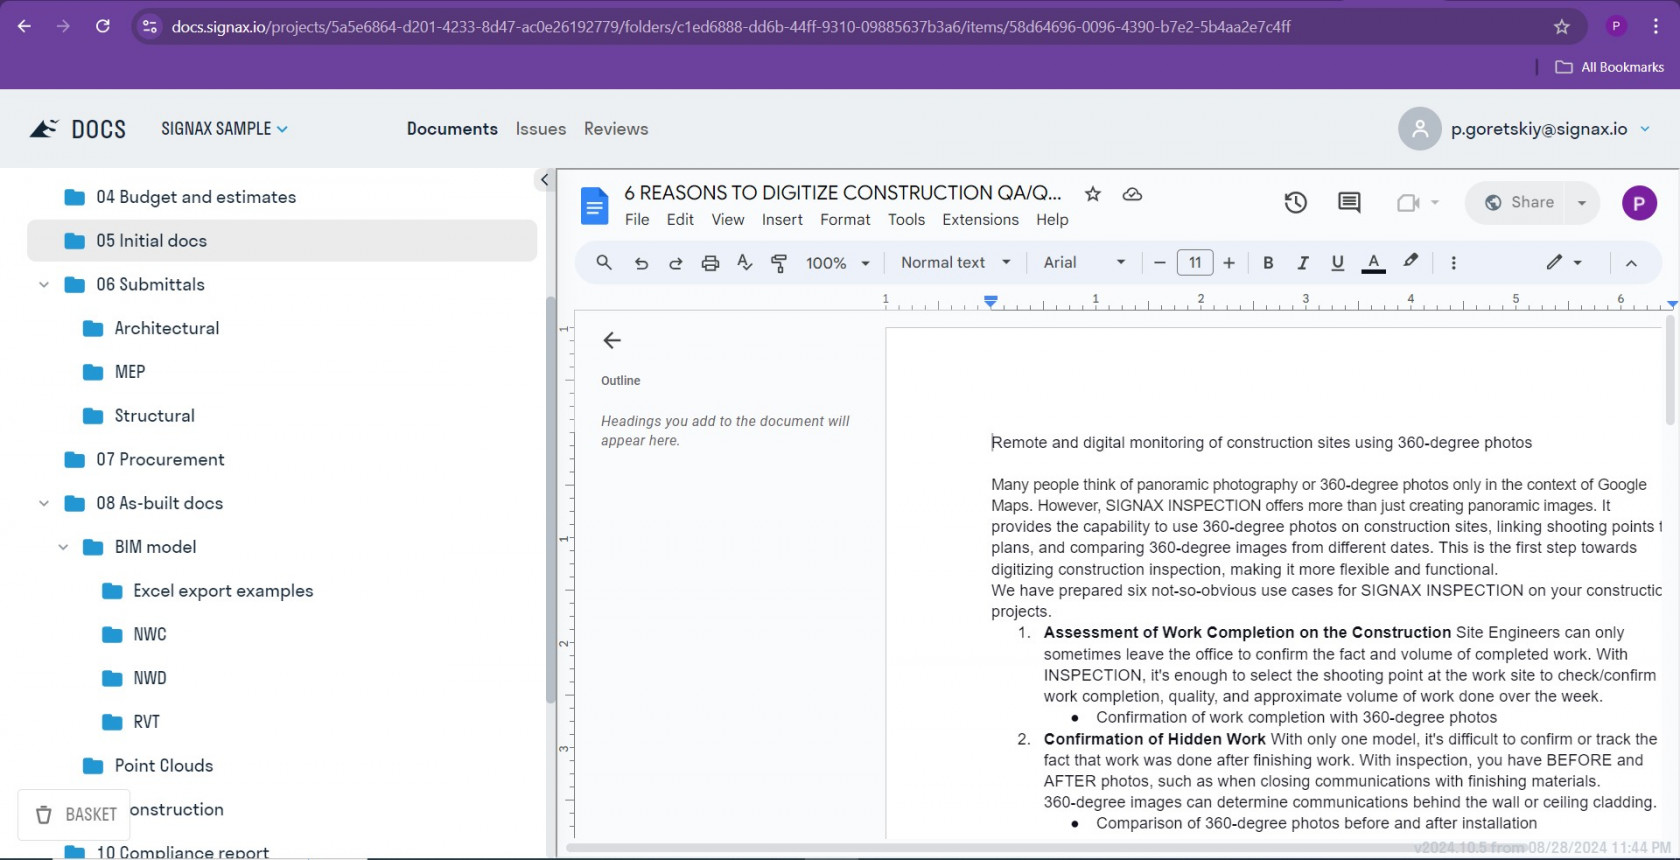Image resolution: width=1680 pixels, height=860 pixels.
Task: Collapse the folder tree sidebar
Action: point(544,180)
